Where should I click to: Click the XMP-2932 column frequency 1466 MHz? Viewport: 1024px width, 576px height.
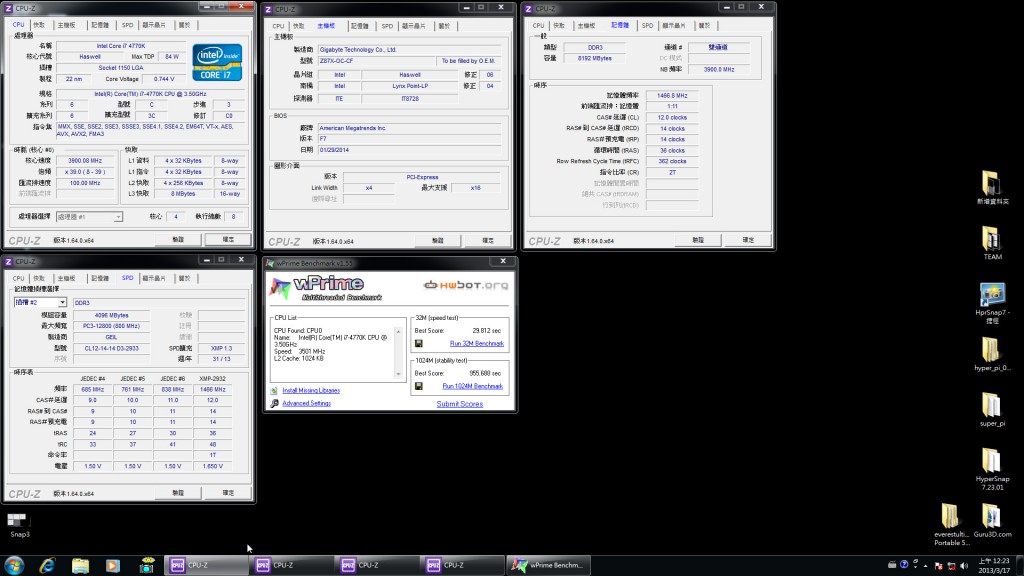coord(212,389)
